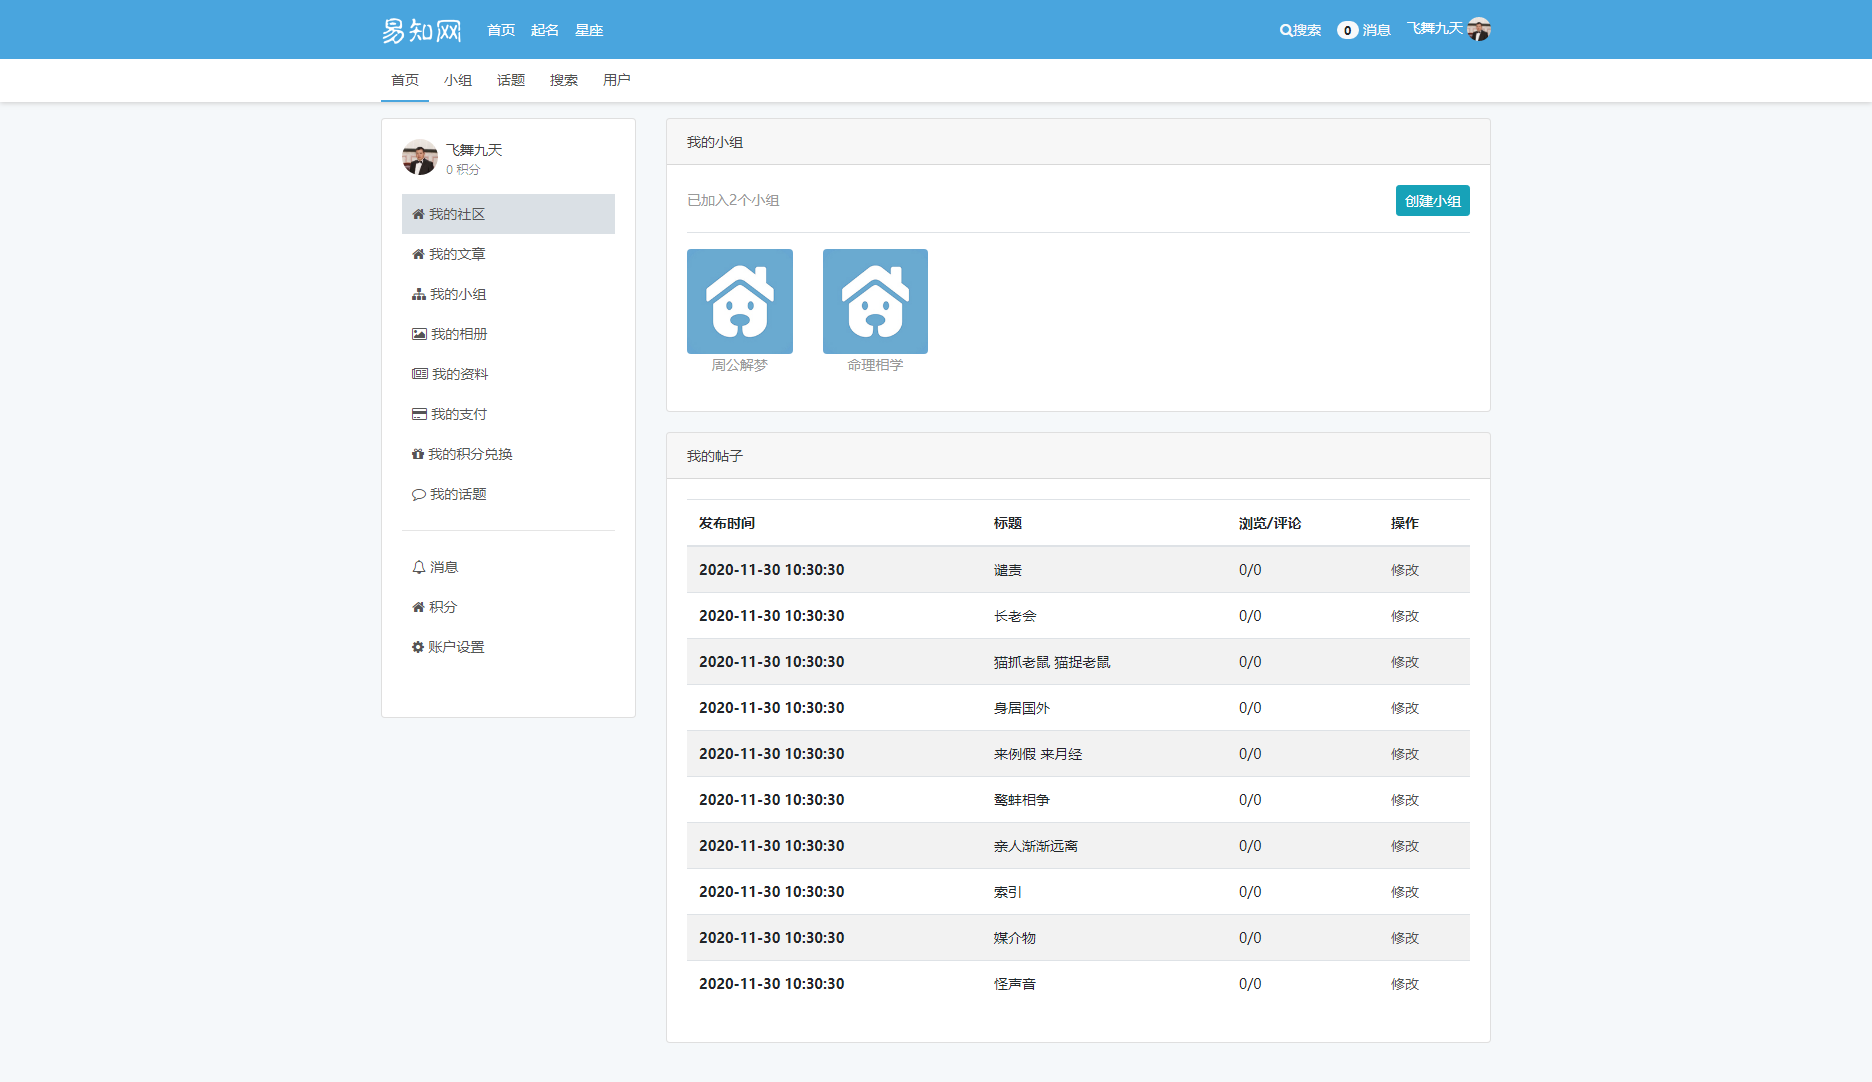Open search via the magnifier icon
The width and height of the screenshot is (1872, 1082).
1286,31
